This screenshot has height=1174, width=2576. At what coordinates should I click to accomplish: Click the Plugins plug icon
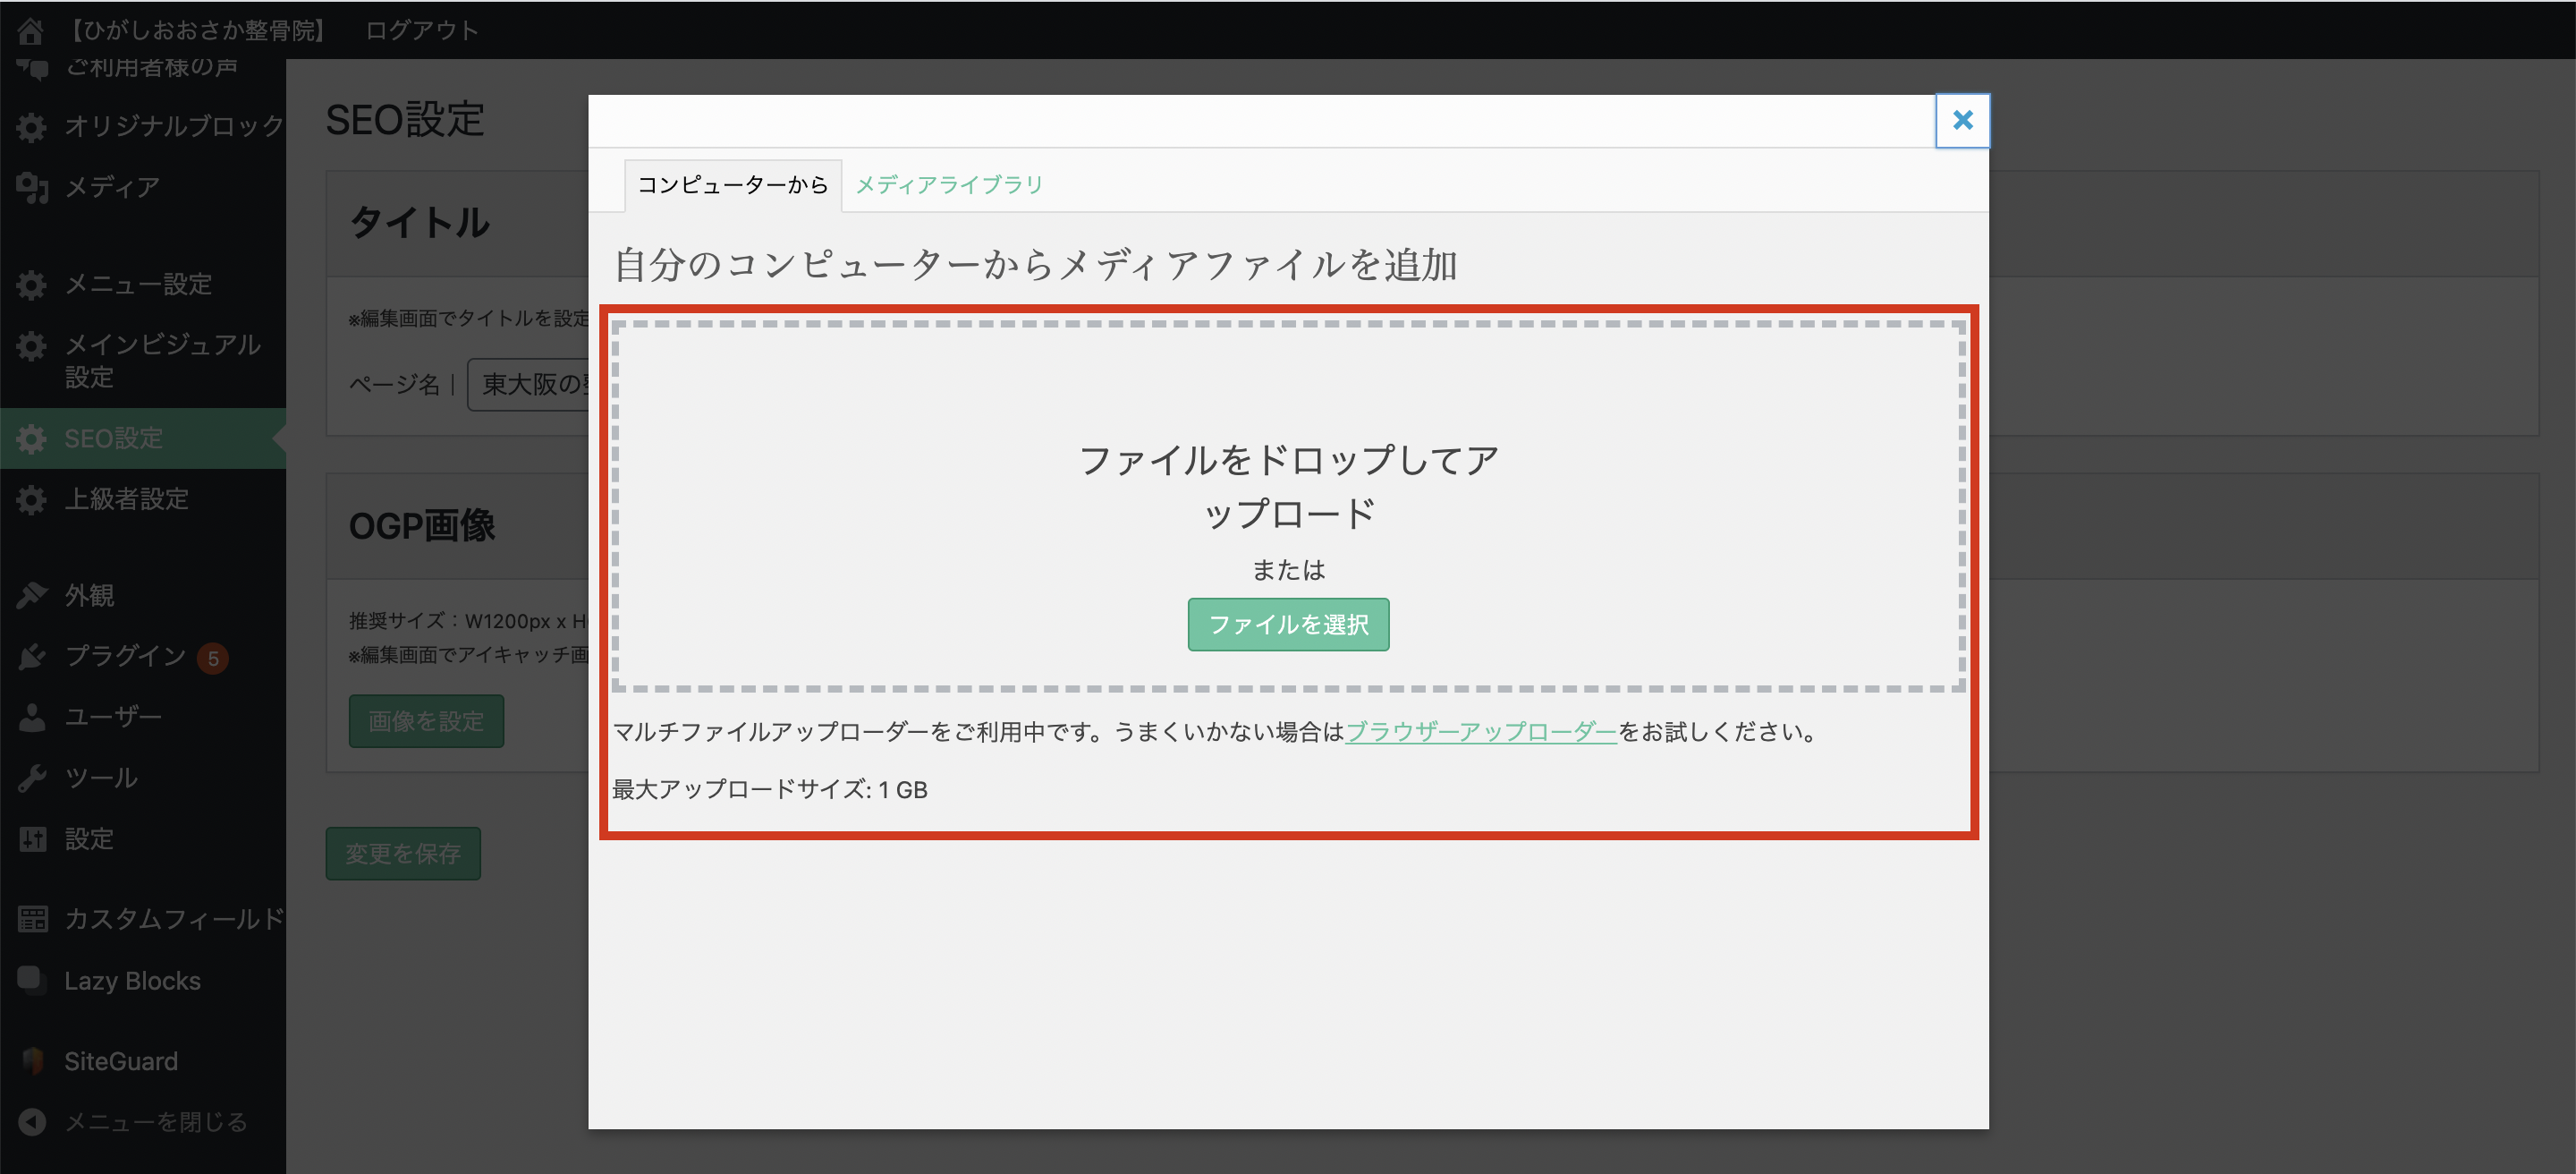click(32, 656)
